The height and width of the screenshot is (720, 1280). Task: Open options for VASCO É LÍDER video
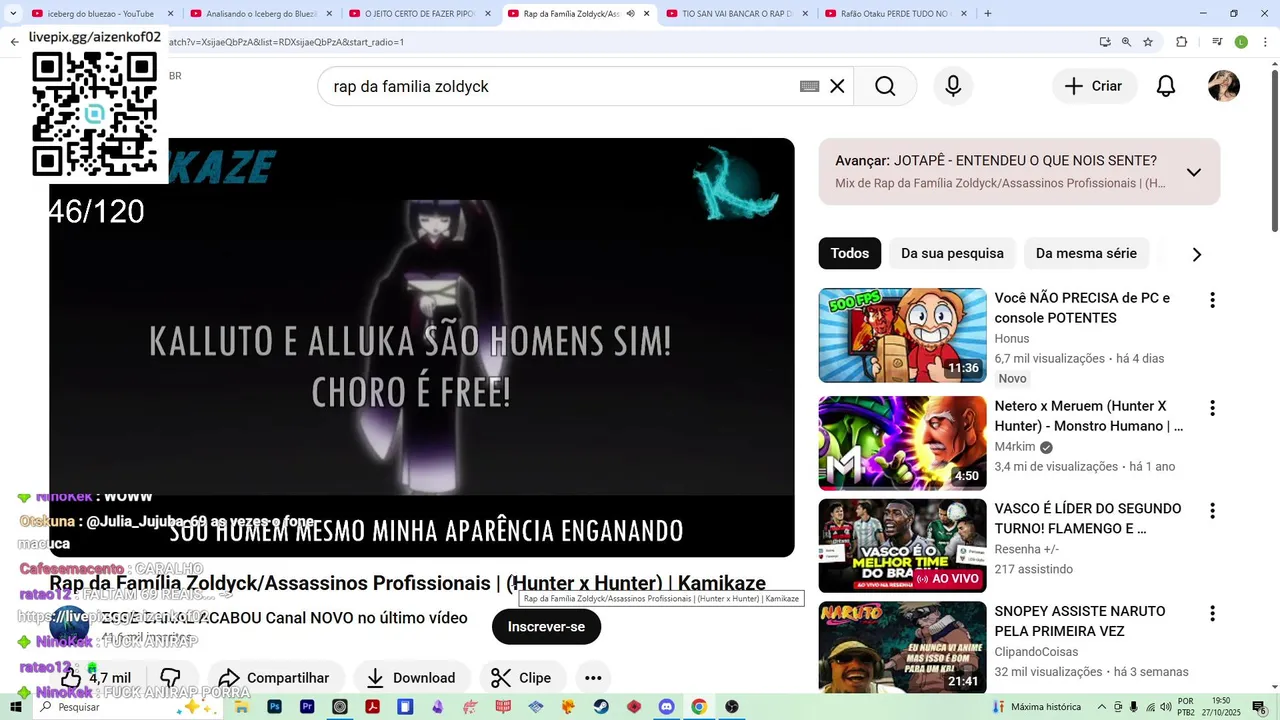pos(1212,511)
